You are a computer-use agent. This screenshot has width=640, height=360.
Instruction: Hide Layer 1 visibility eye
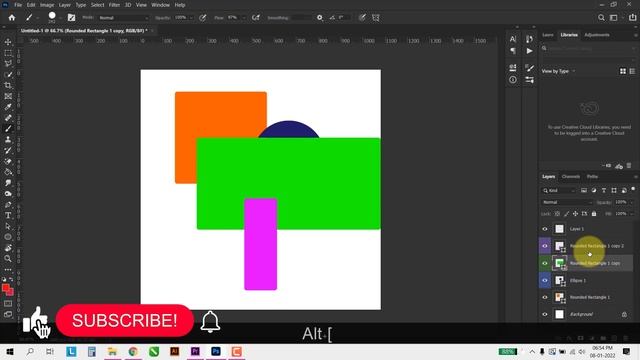[x=545, y=229]
